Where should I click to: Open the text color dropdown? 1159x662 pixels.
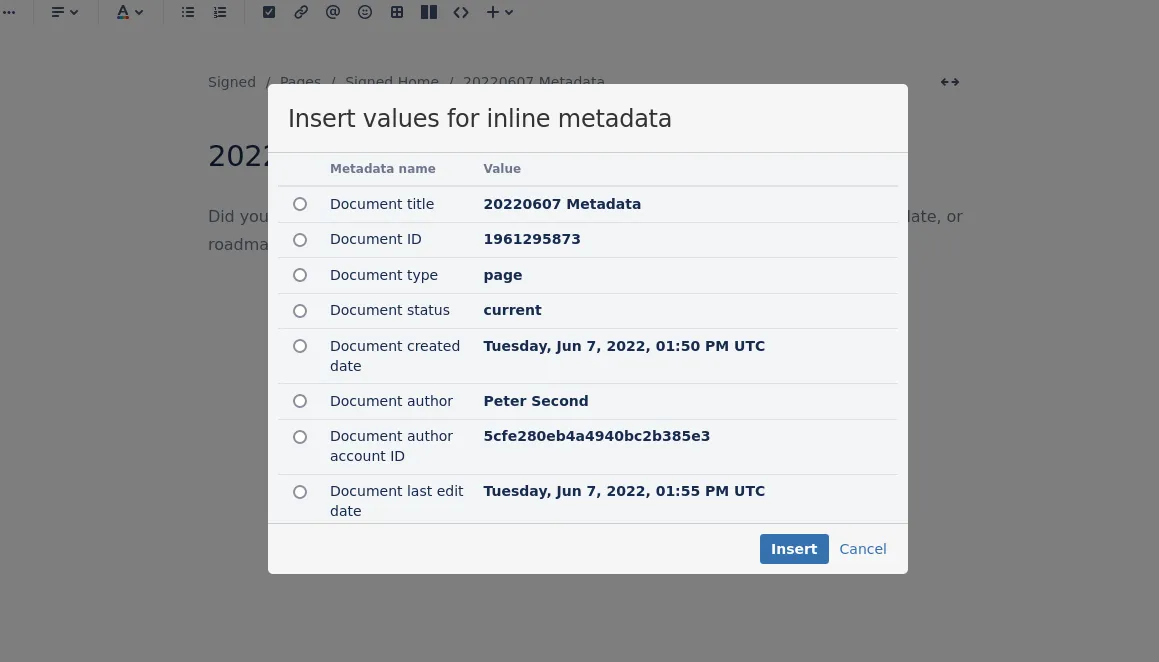pyautogui.click(x=129, y=12)
